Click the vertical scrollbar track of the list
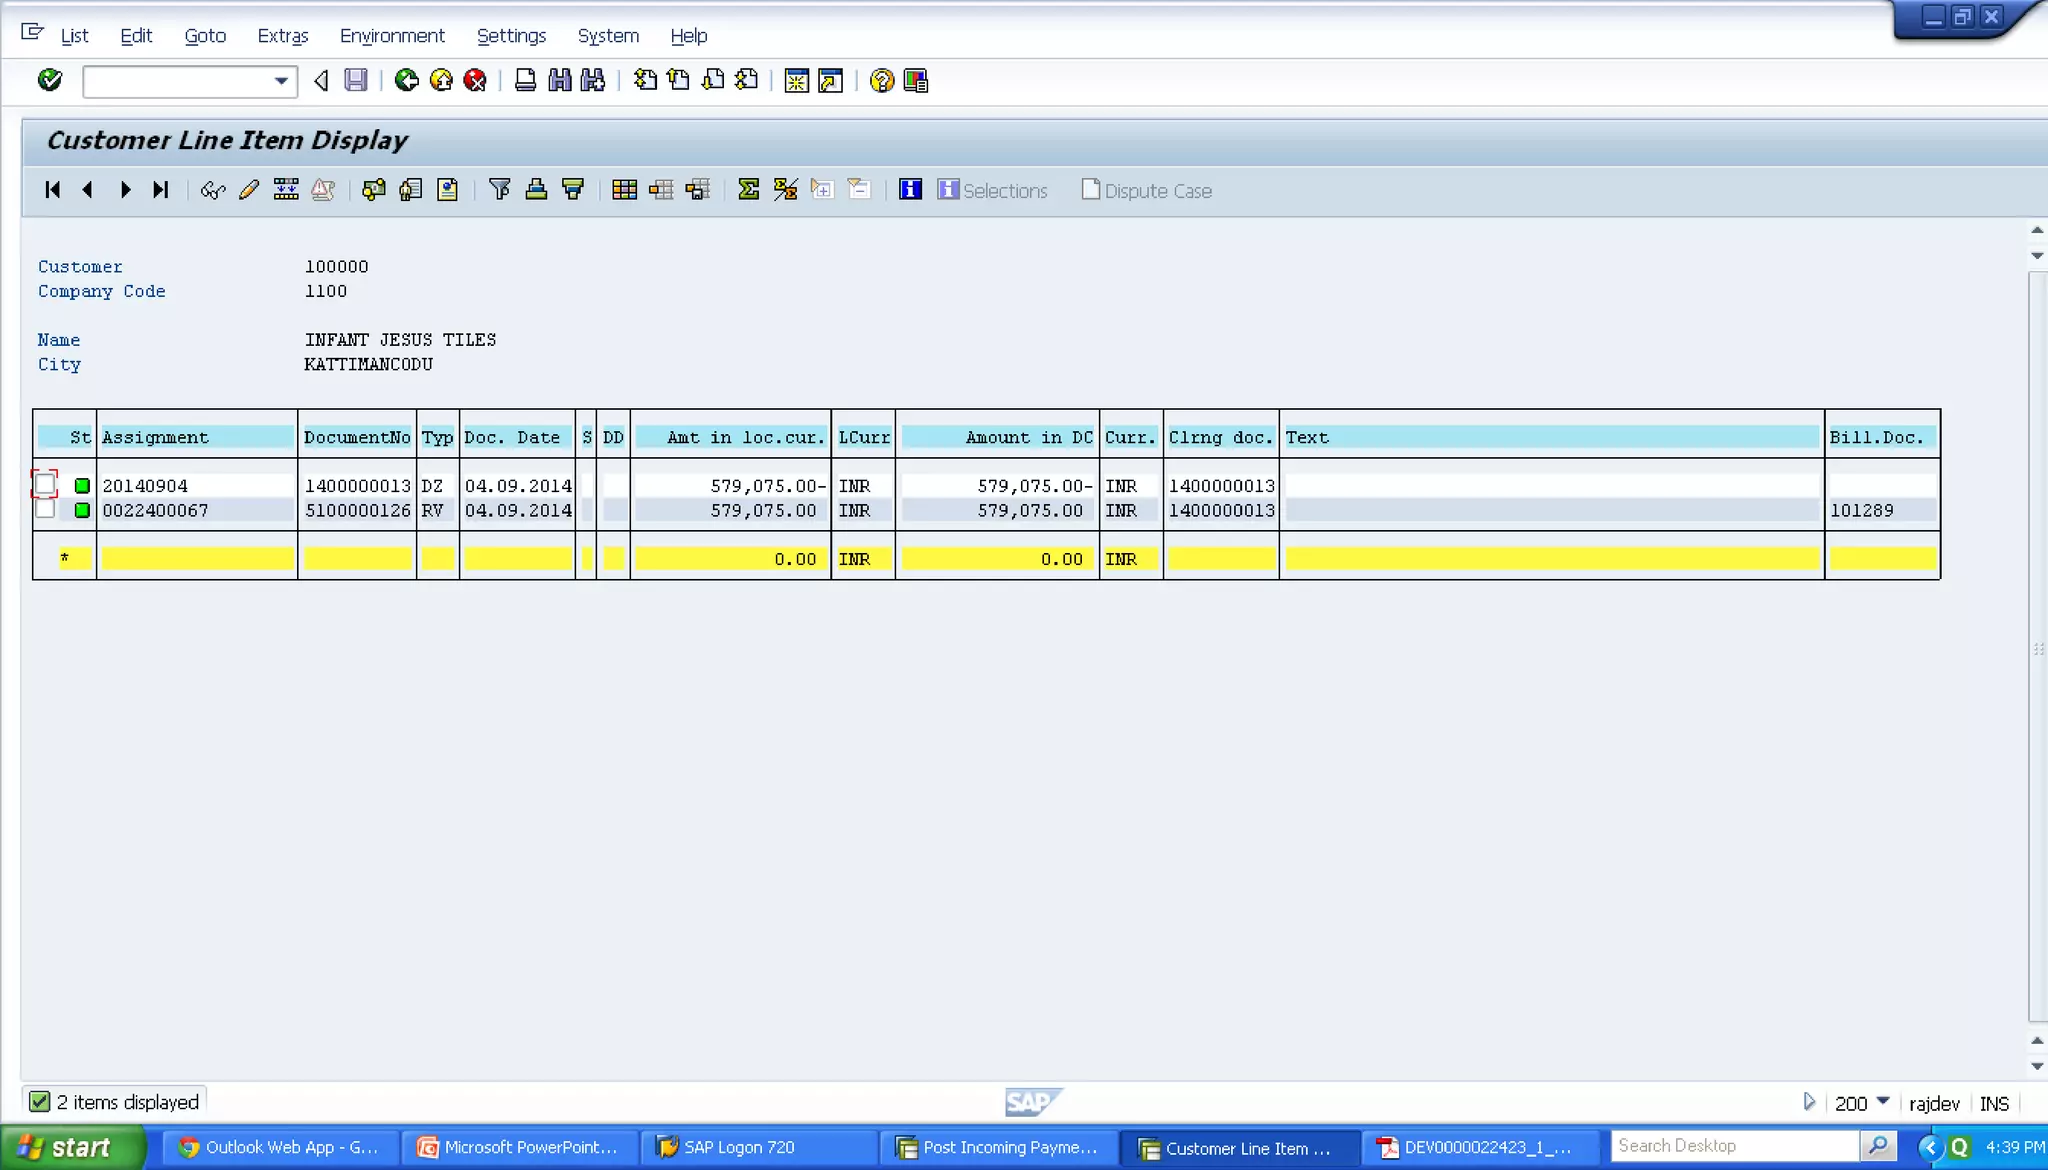 (2037, 645)
